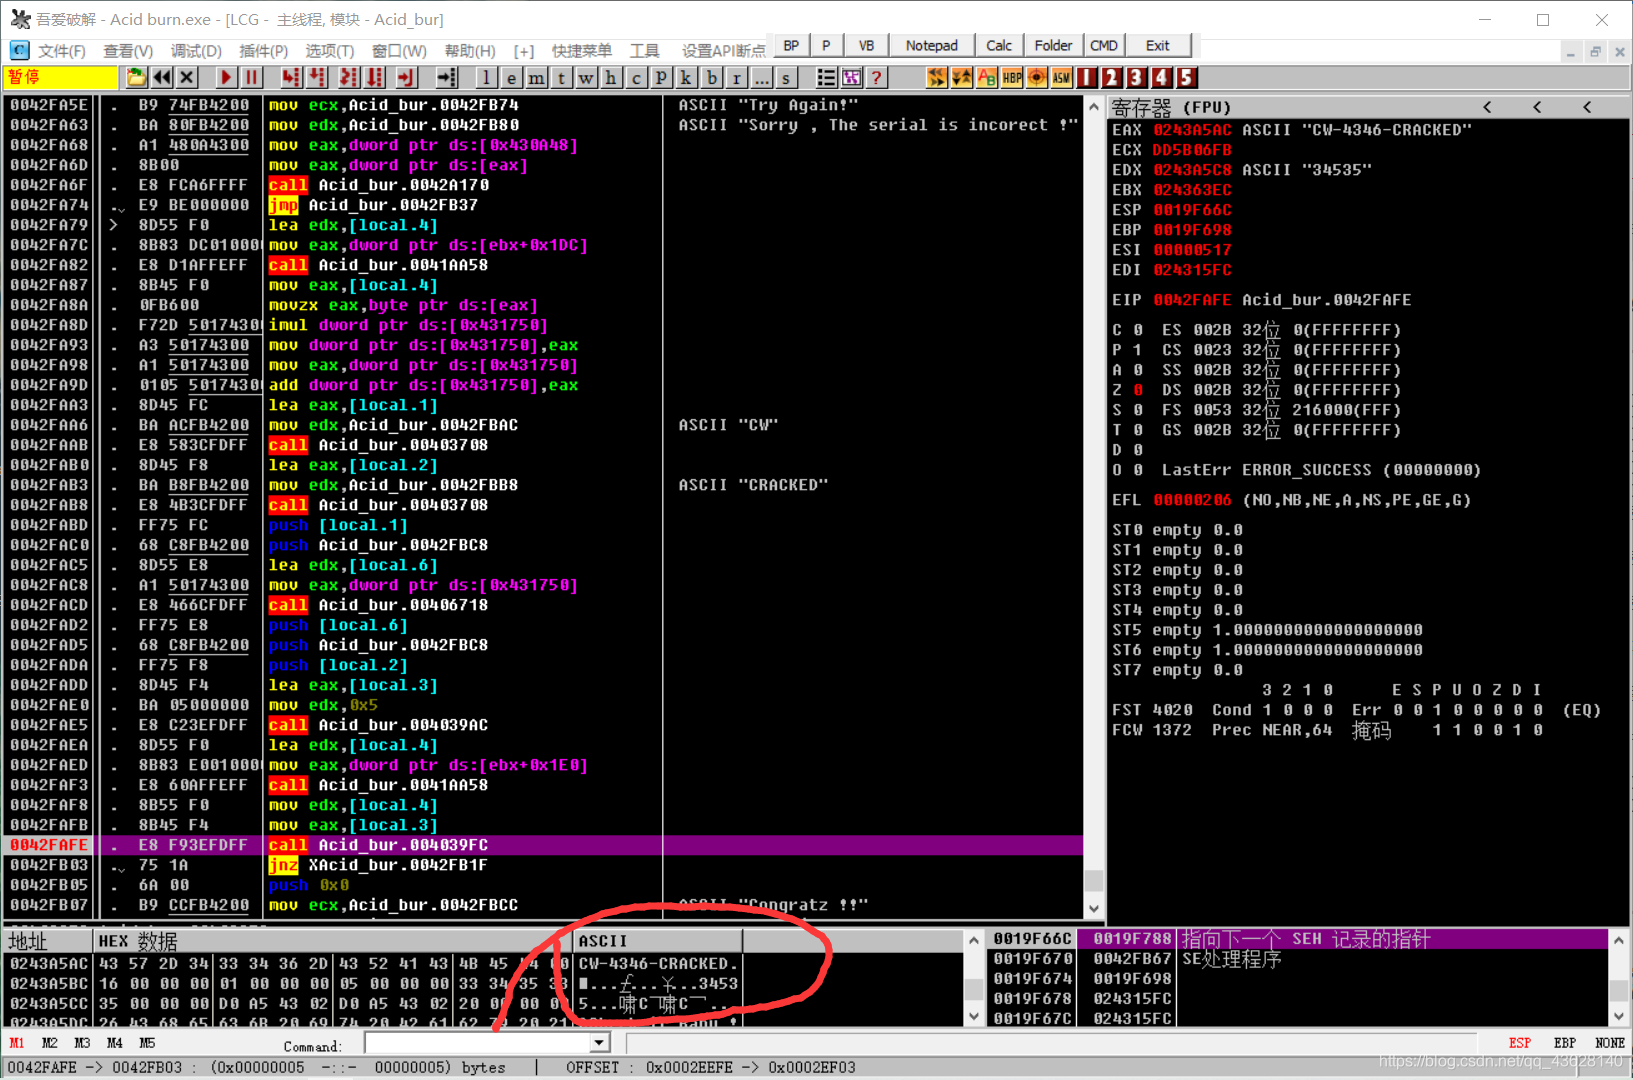Click into the Command input field
This screenshot has width=1633, height=1080.
(478, 1043)
